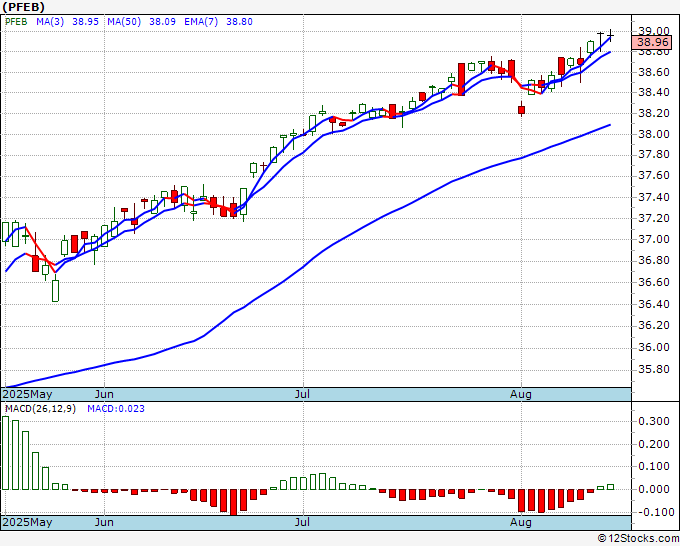
Task: Select the PFEB legend label
Action: (x=16, y=22)
